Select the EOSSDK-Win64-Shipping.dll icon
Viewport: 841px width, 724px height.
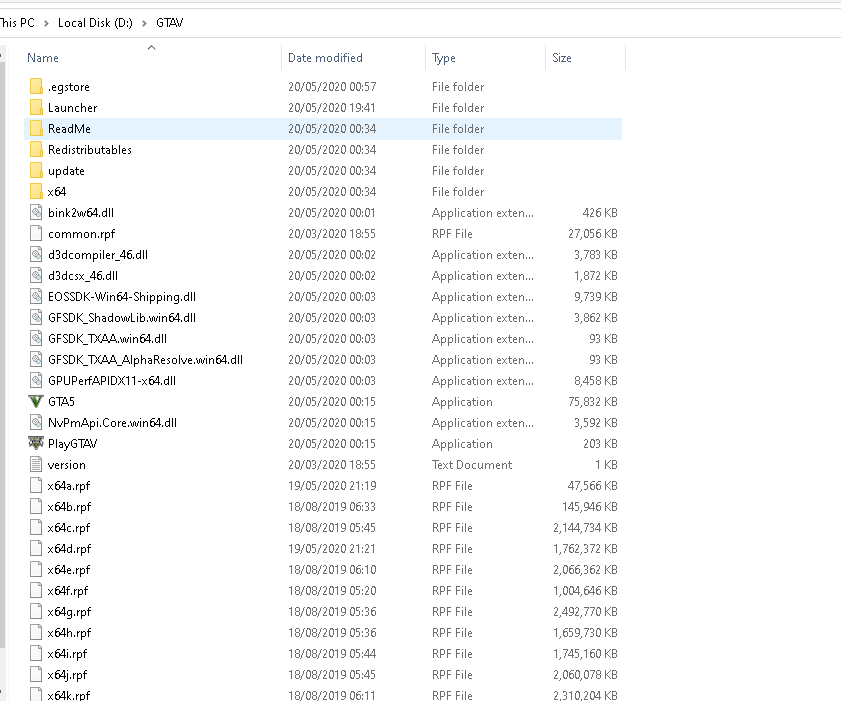[36, 297]
